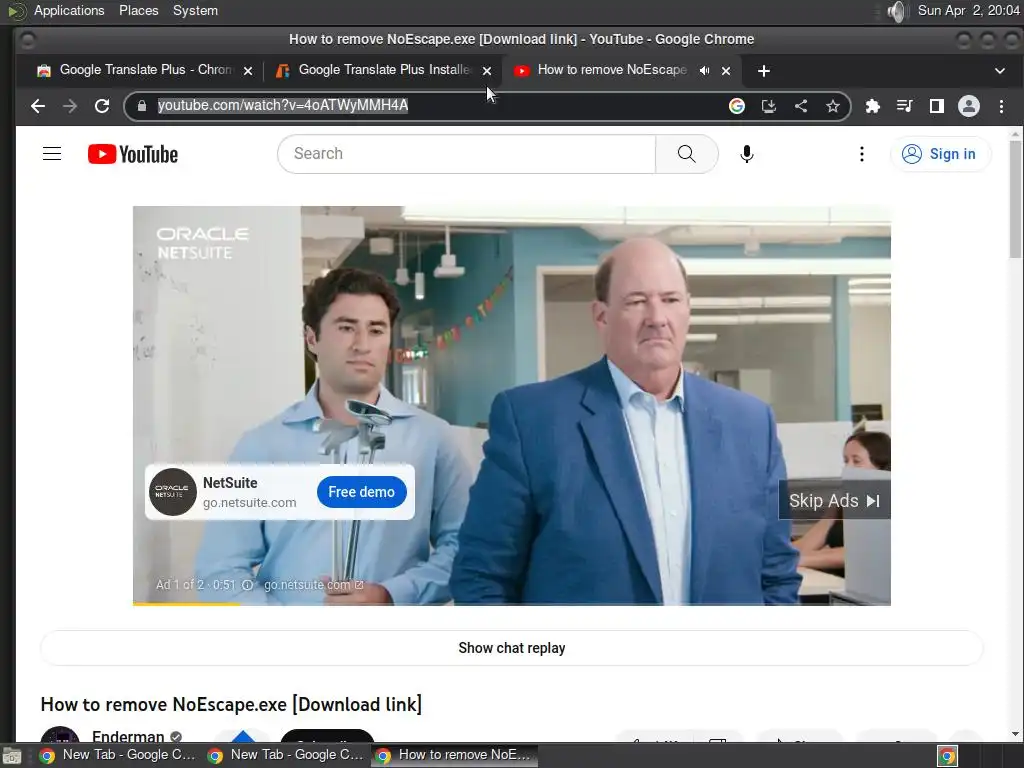The image size is (1024, 768).
Task: Toggle the Chrome side panel
Action: click(x=936, y=106)
